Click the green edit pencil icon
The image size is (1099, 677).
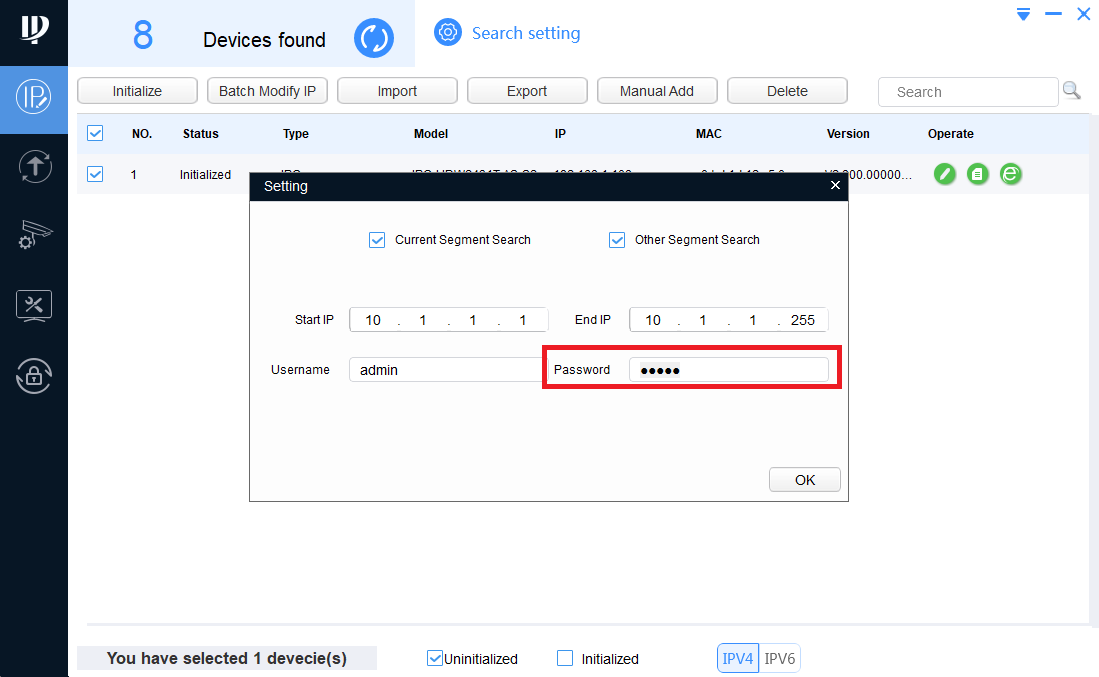[x=945, y=174]
